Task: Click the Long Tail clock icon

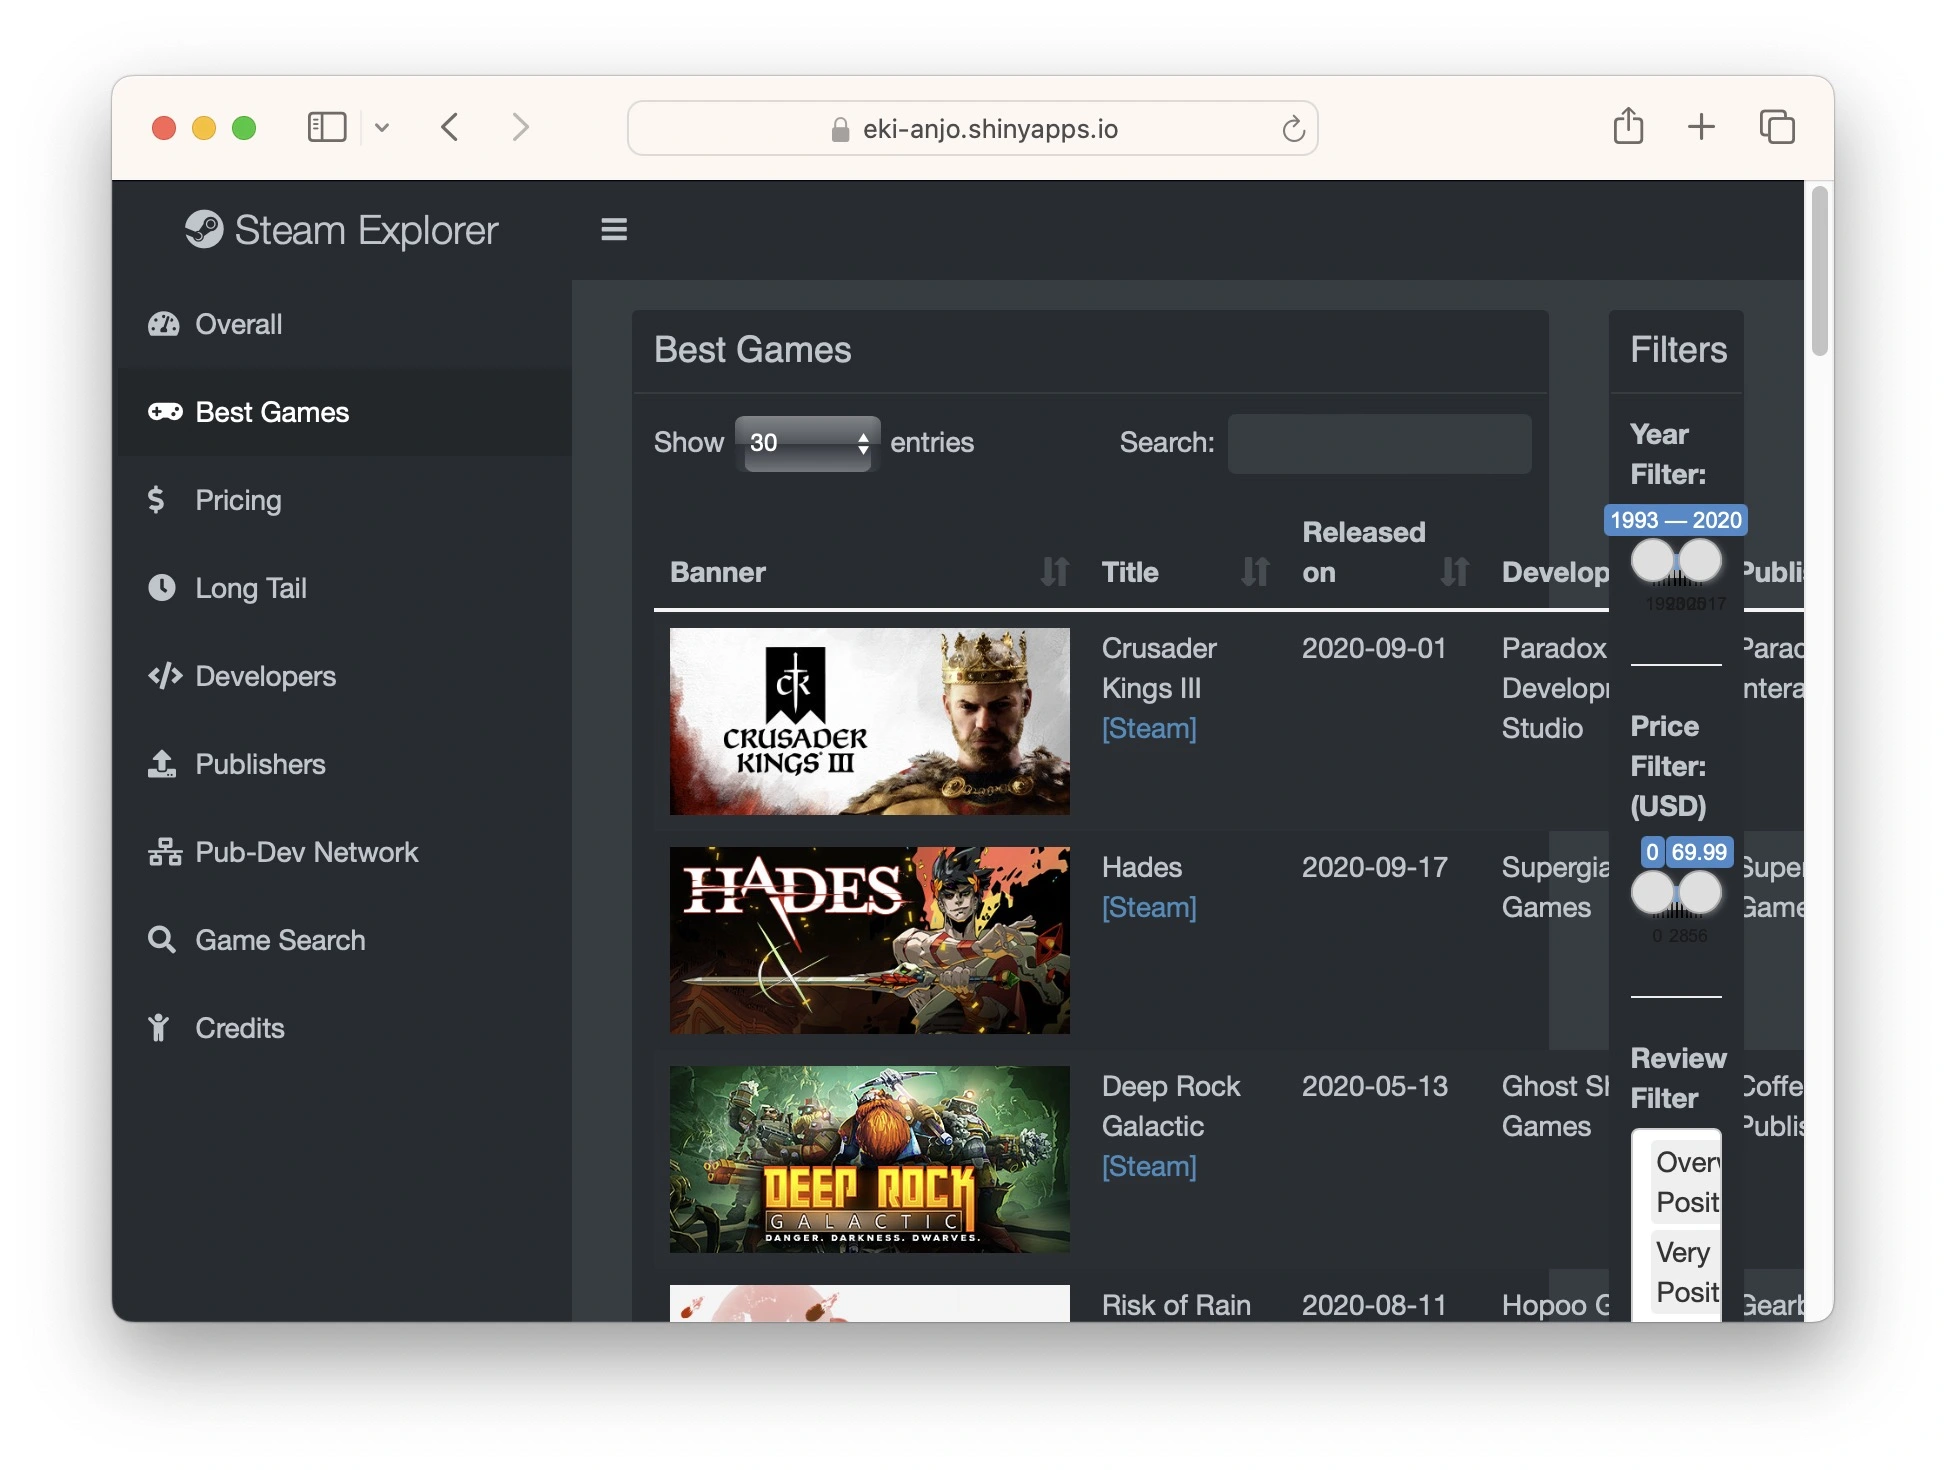Action: click(162, 587)
